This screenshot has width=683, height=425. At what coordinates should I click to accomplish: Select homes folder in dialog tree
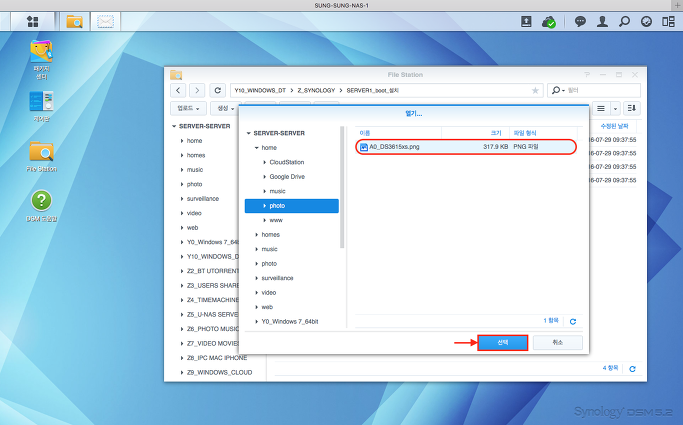pos(270,235)
